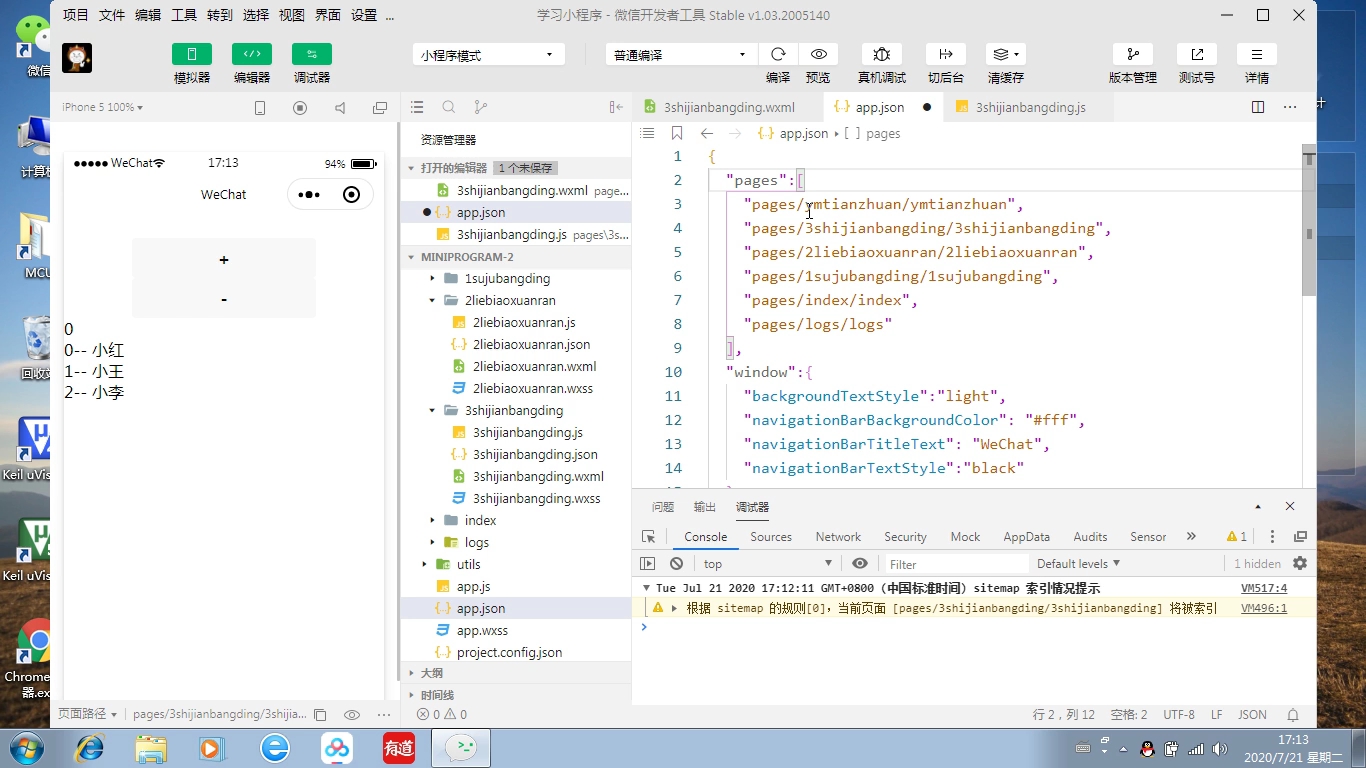Open the file search icon
This screenshot has height=768, width=1366.
point(449,107)
